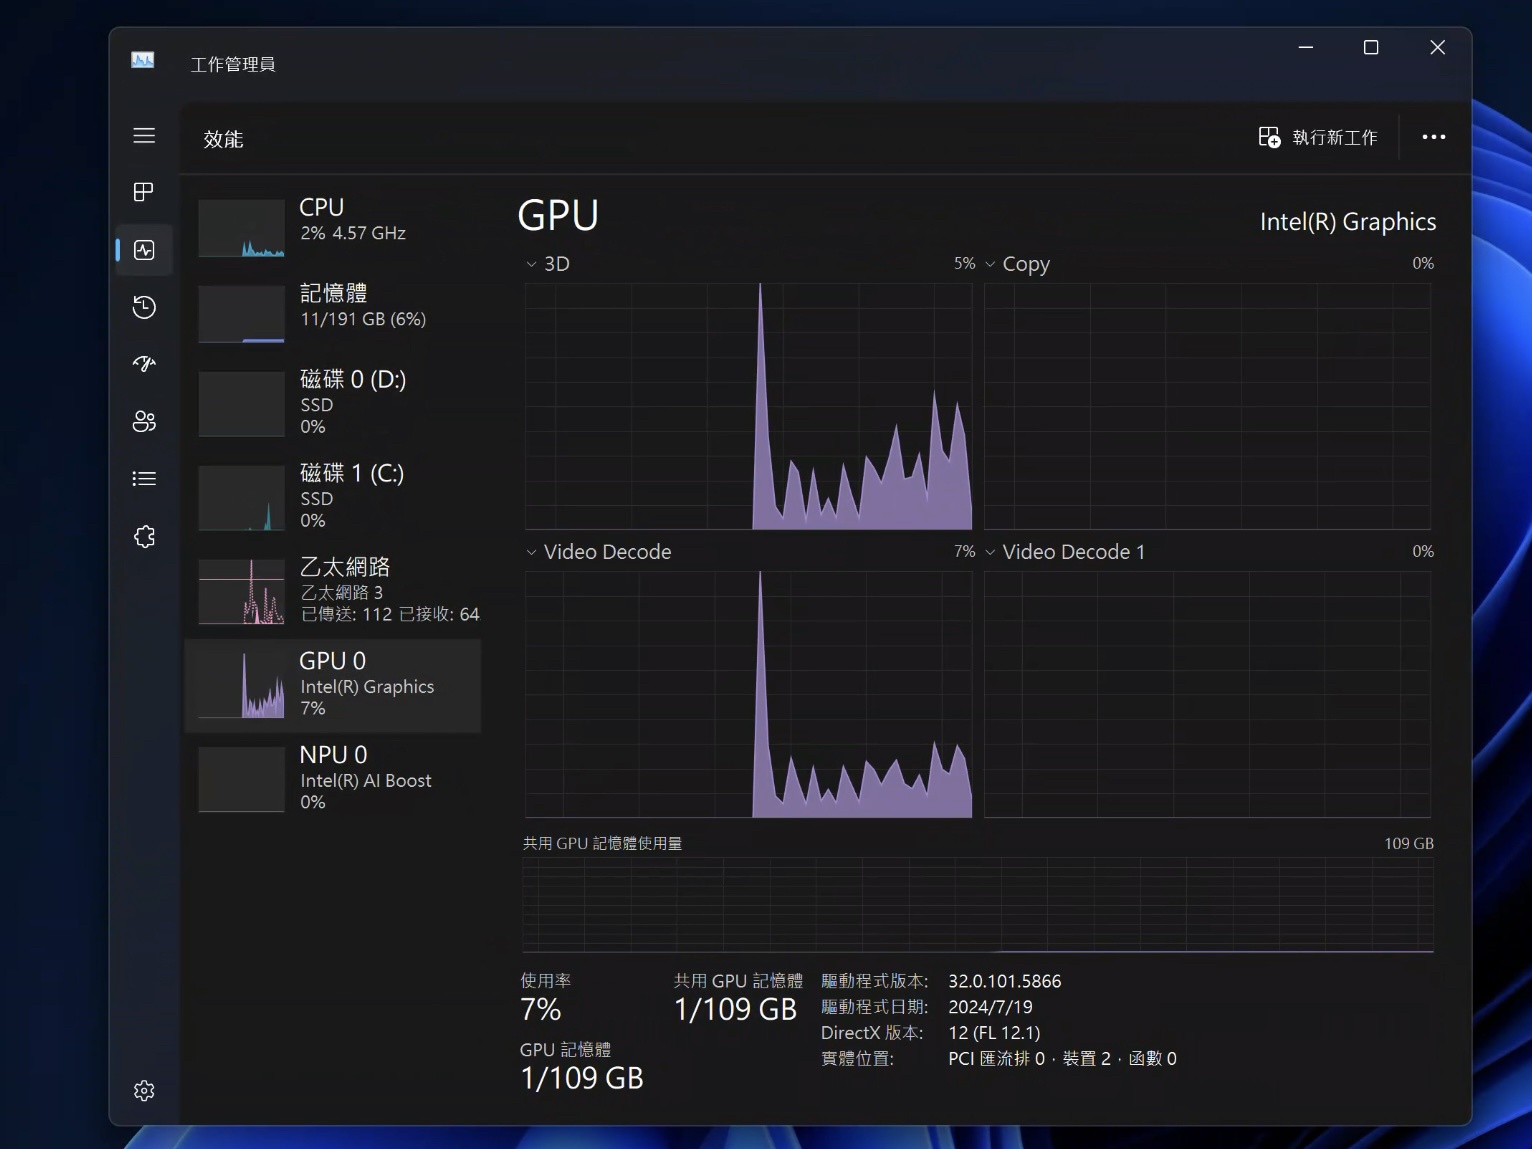Open the Copy engine dropdown
Viewport: 1532px width, 1149px height.
1017,264
